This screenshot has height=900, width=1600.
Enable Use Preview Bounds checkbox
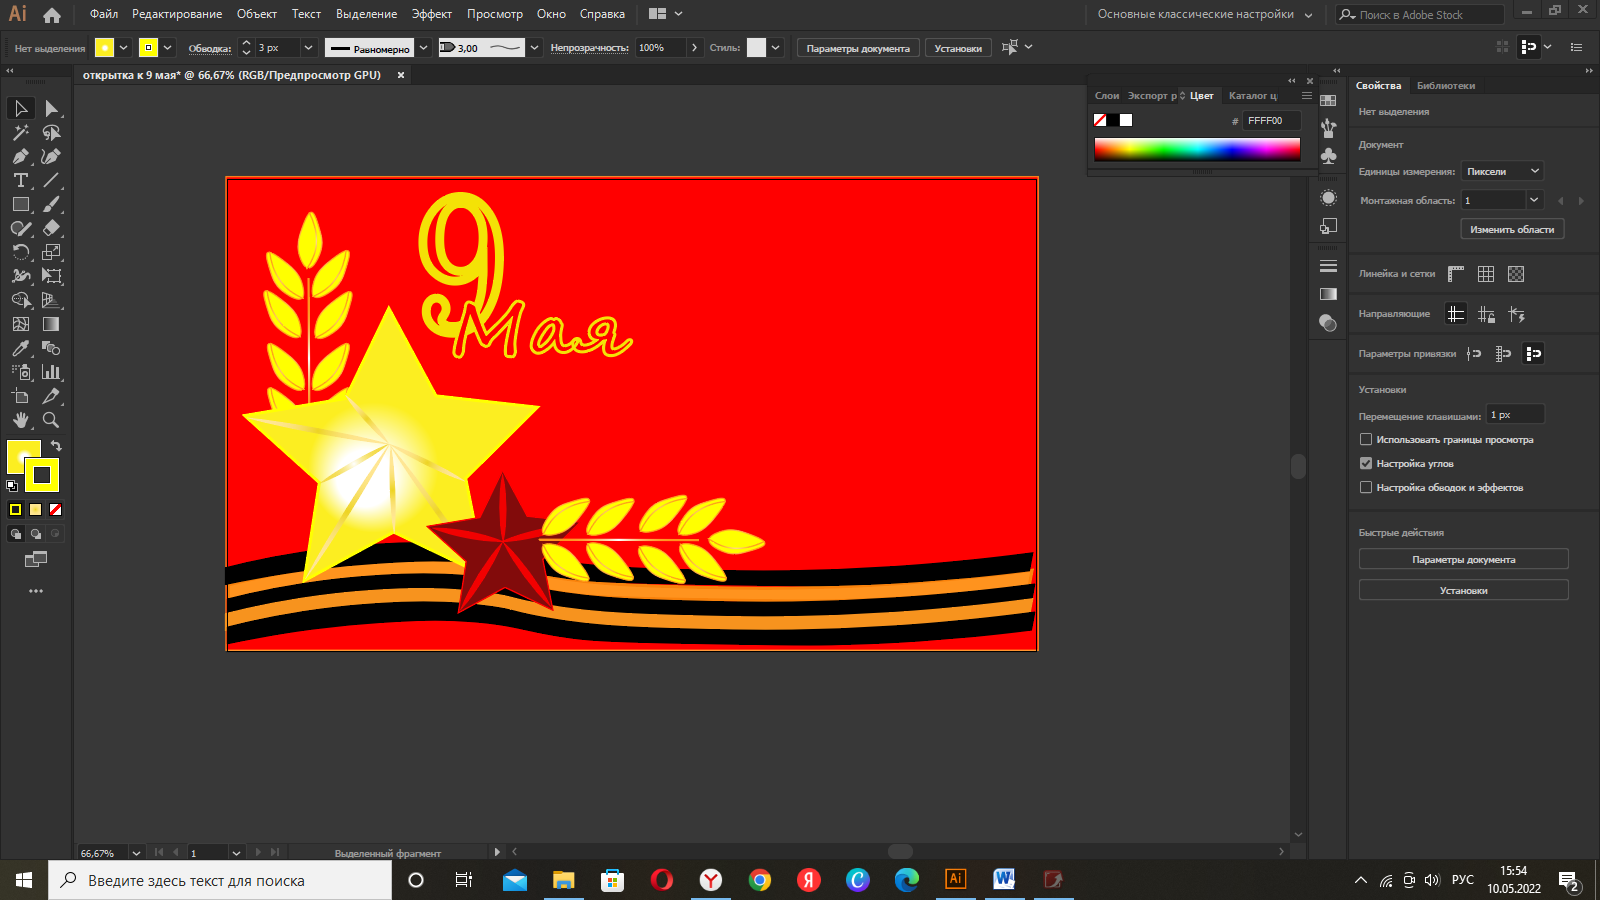click(x=1366, y=439)
